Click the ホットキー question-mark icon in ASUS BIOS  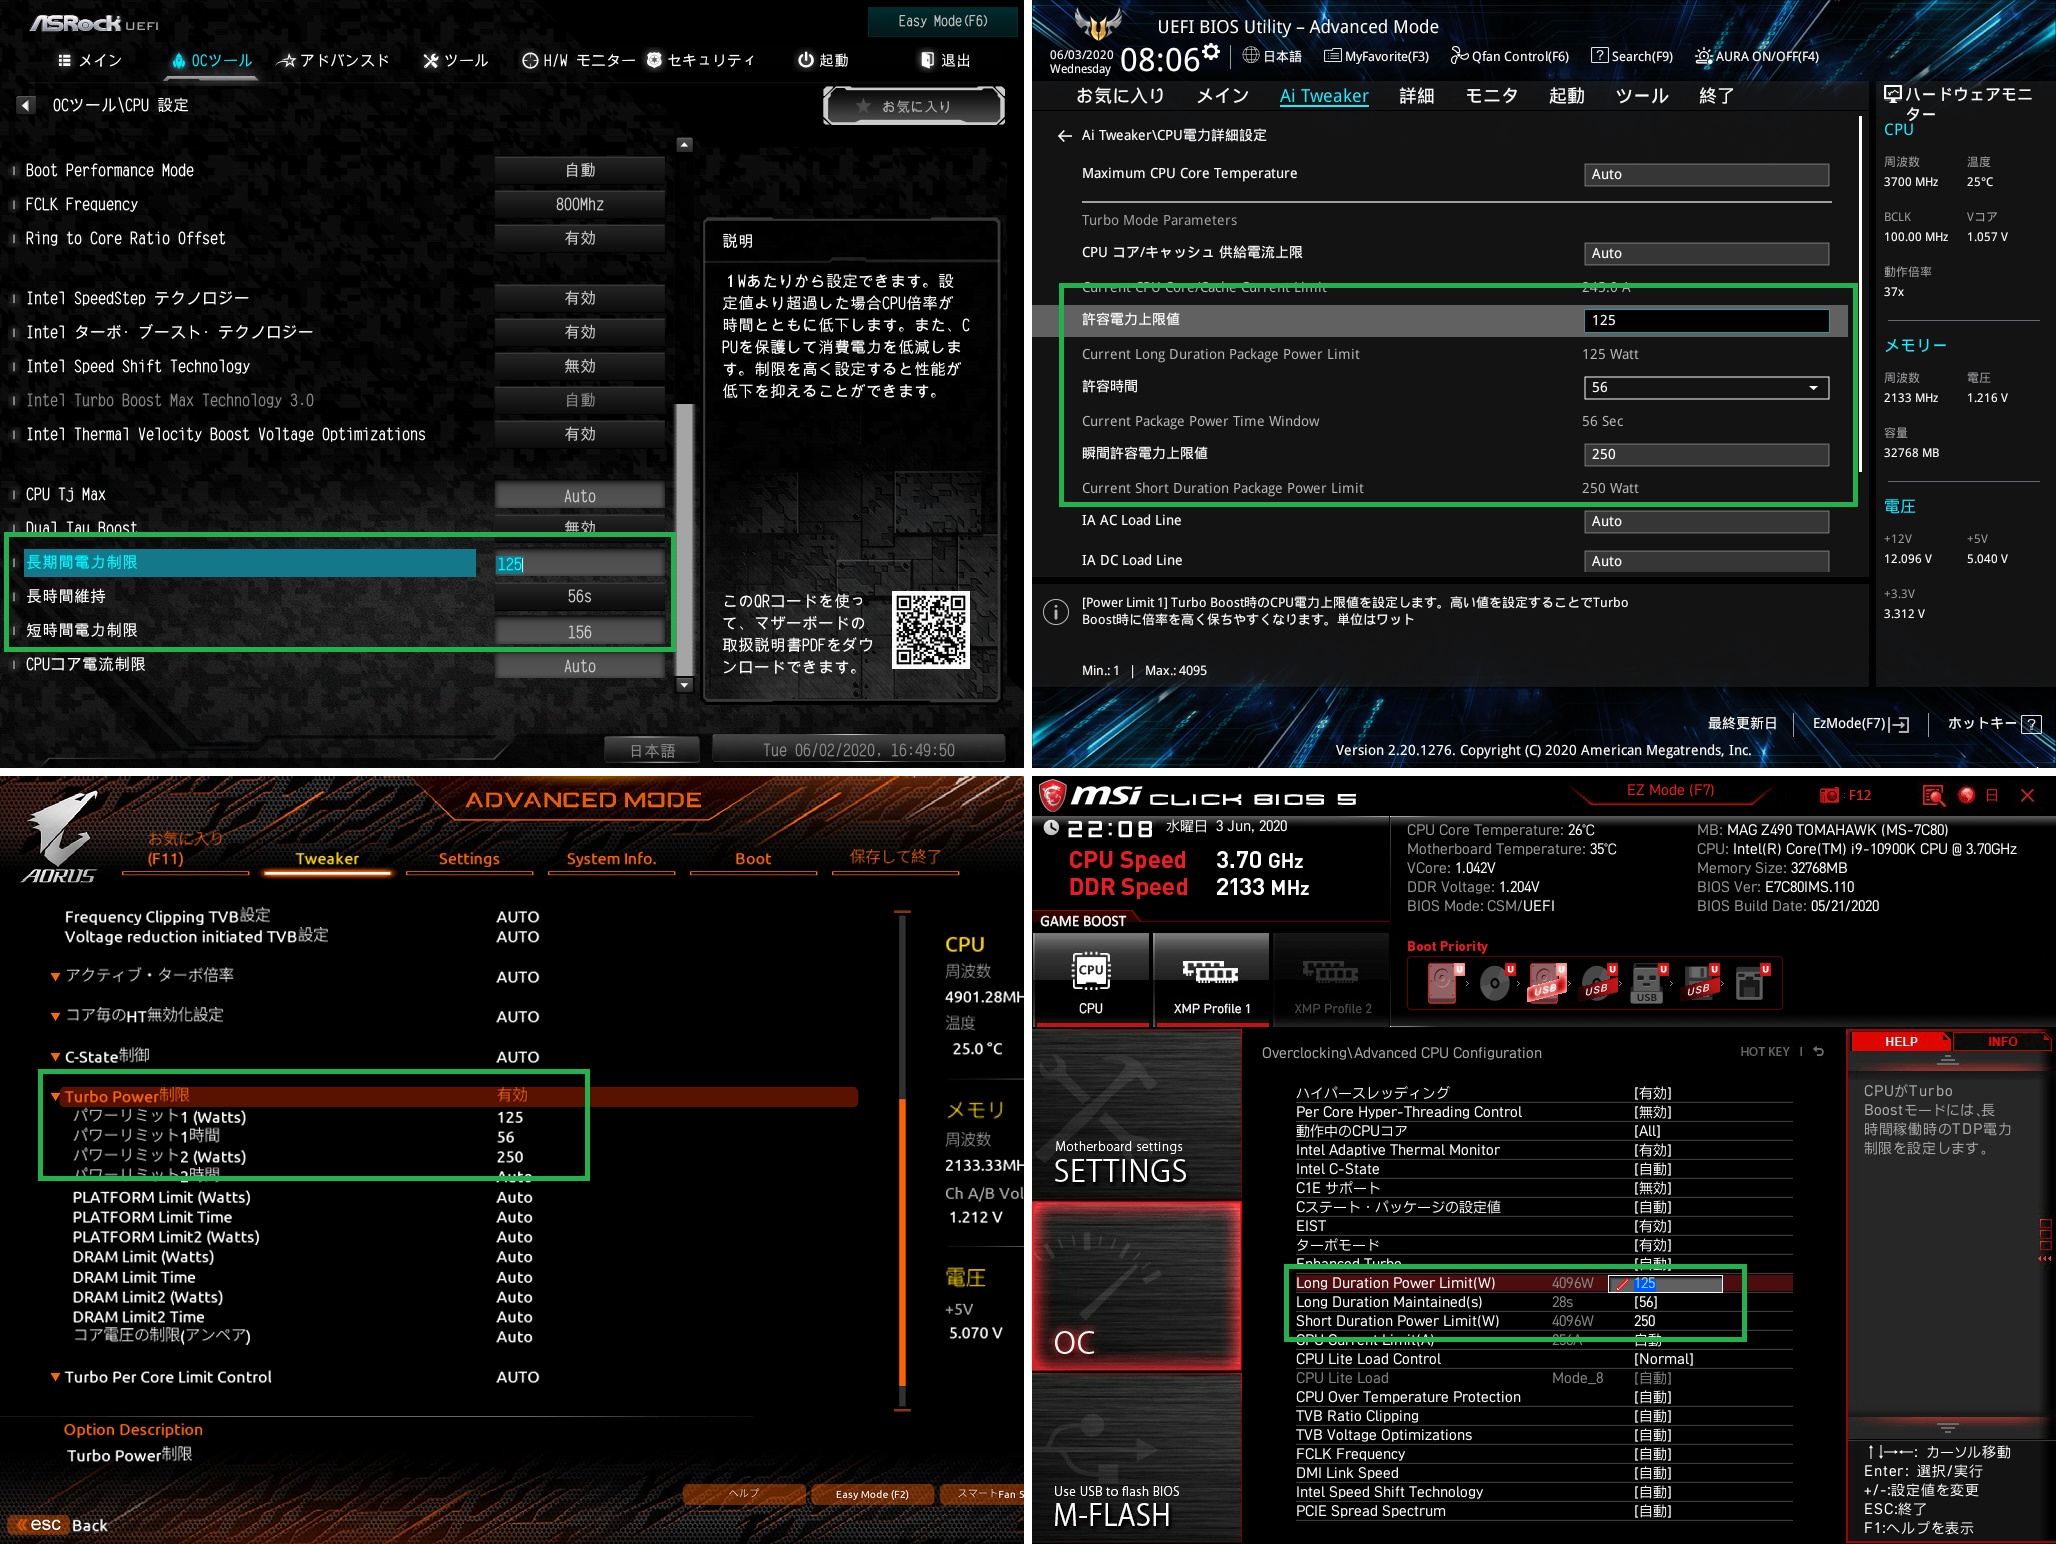2031,724
